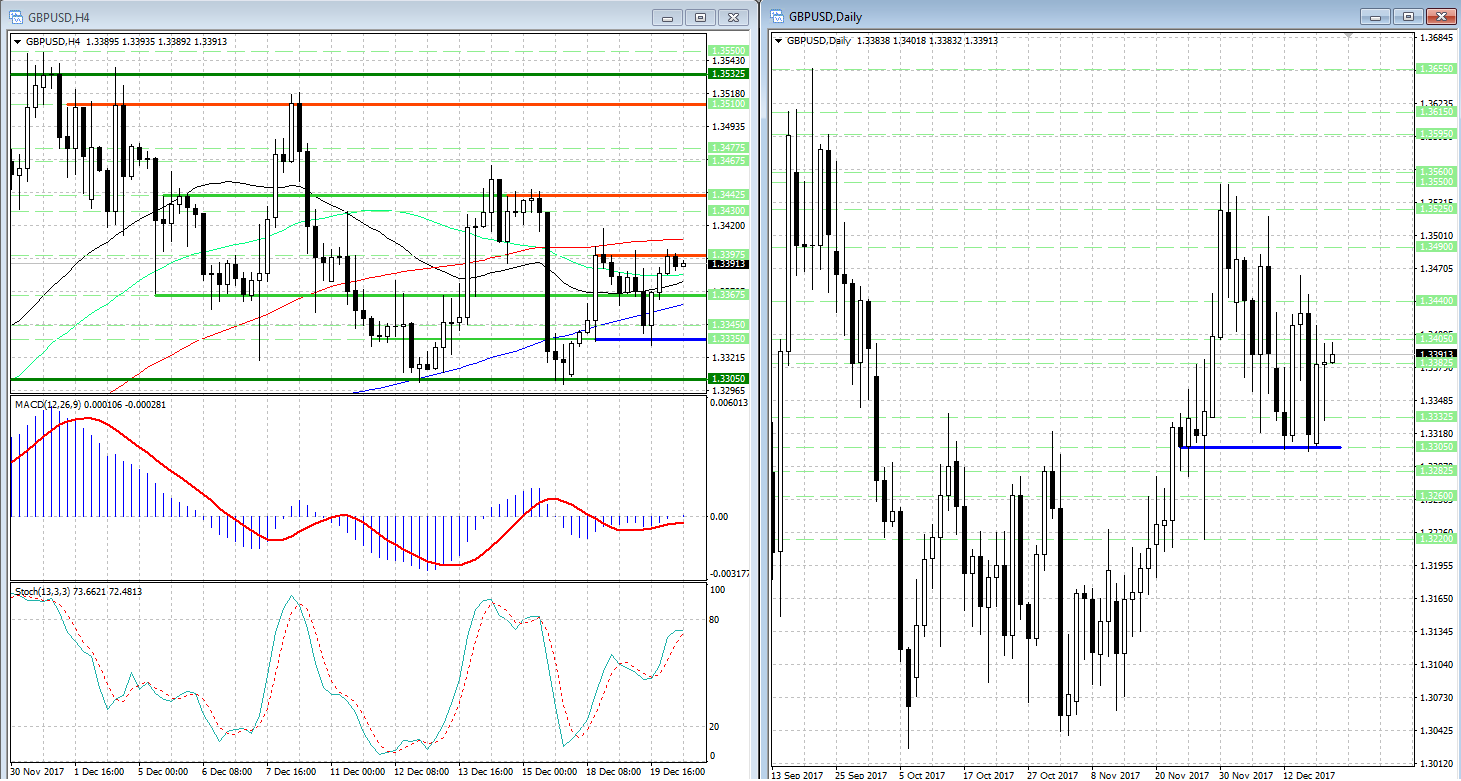
Task: Expand the GBPUSD,H4 chart arrow menu
Action: (x=18, y=41)
